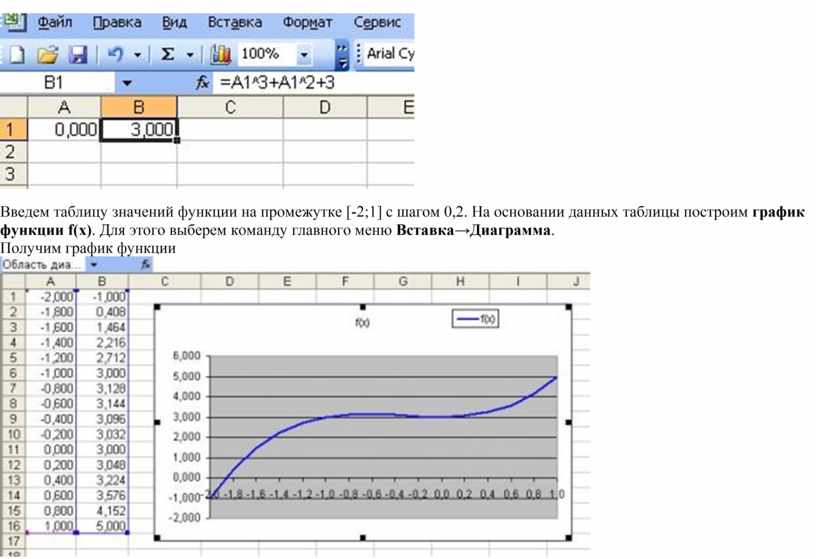Expand the Undo history dropdown arrow
Viewport: 816px width, 559px height.
[x=137, y=55]
